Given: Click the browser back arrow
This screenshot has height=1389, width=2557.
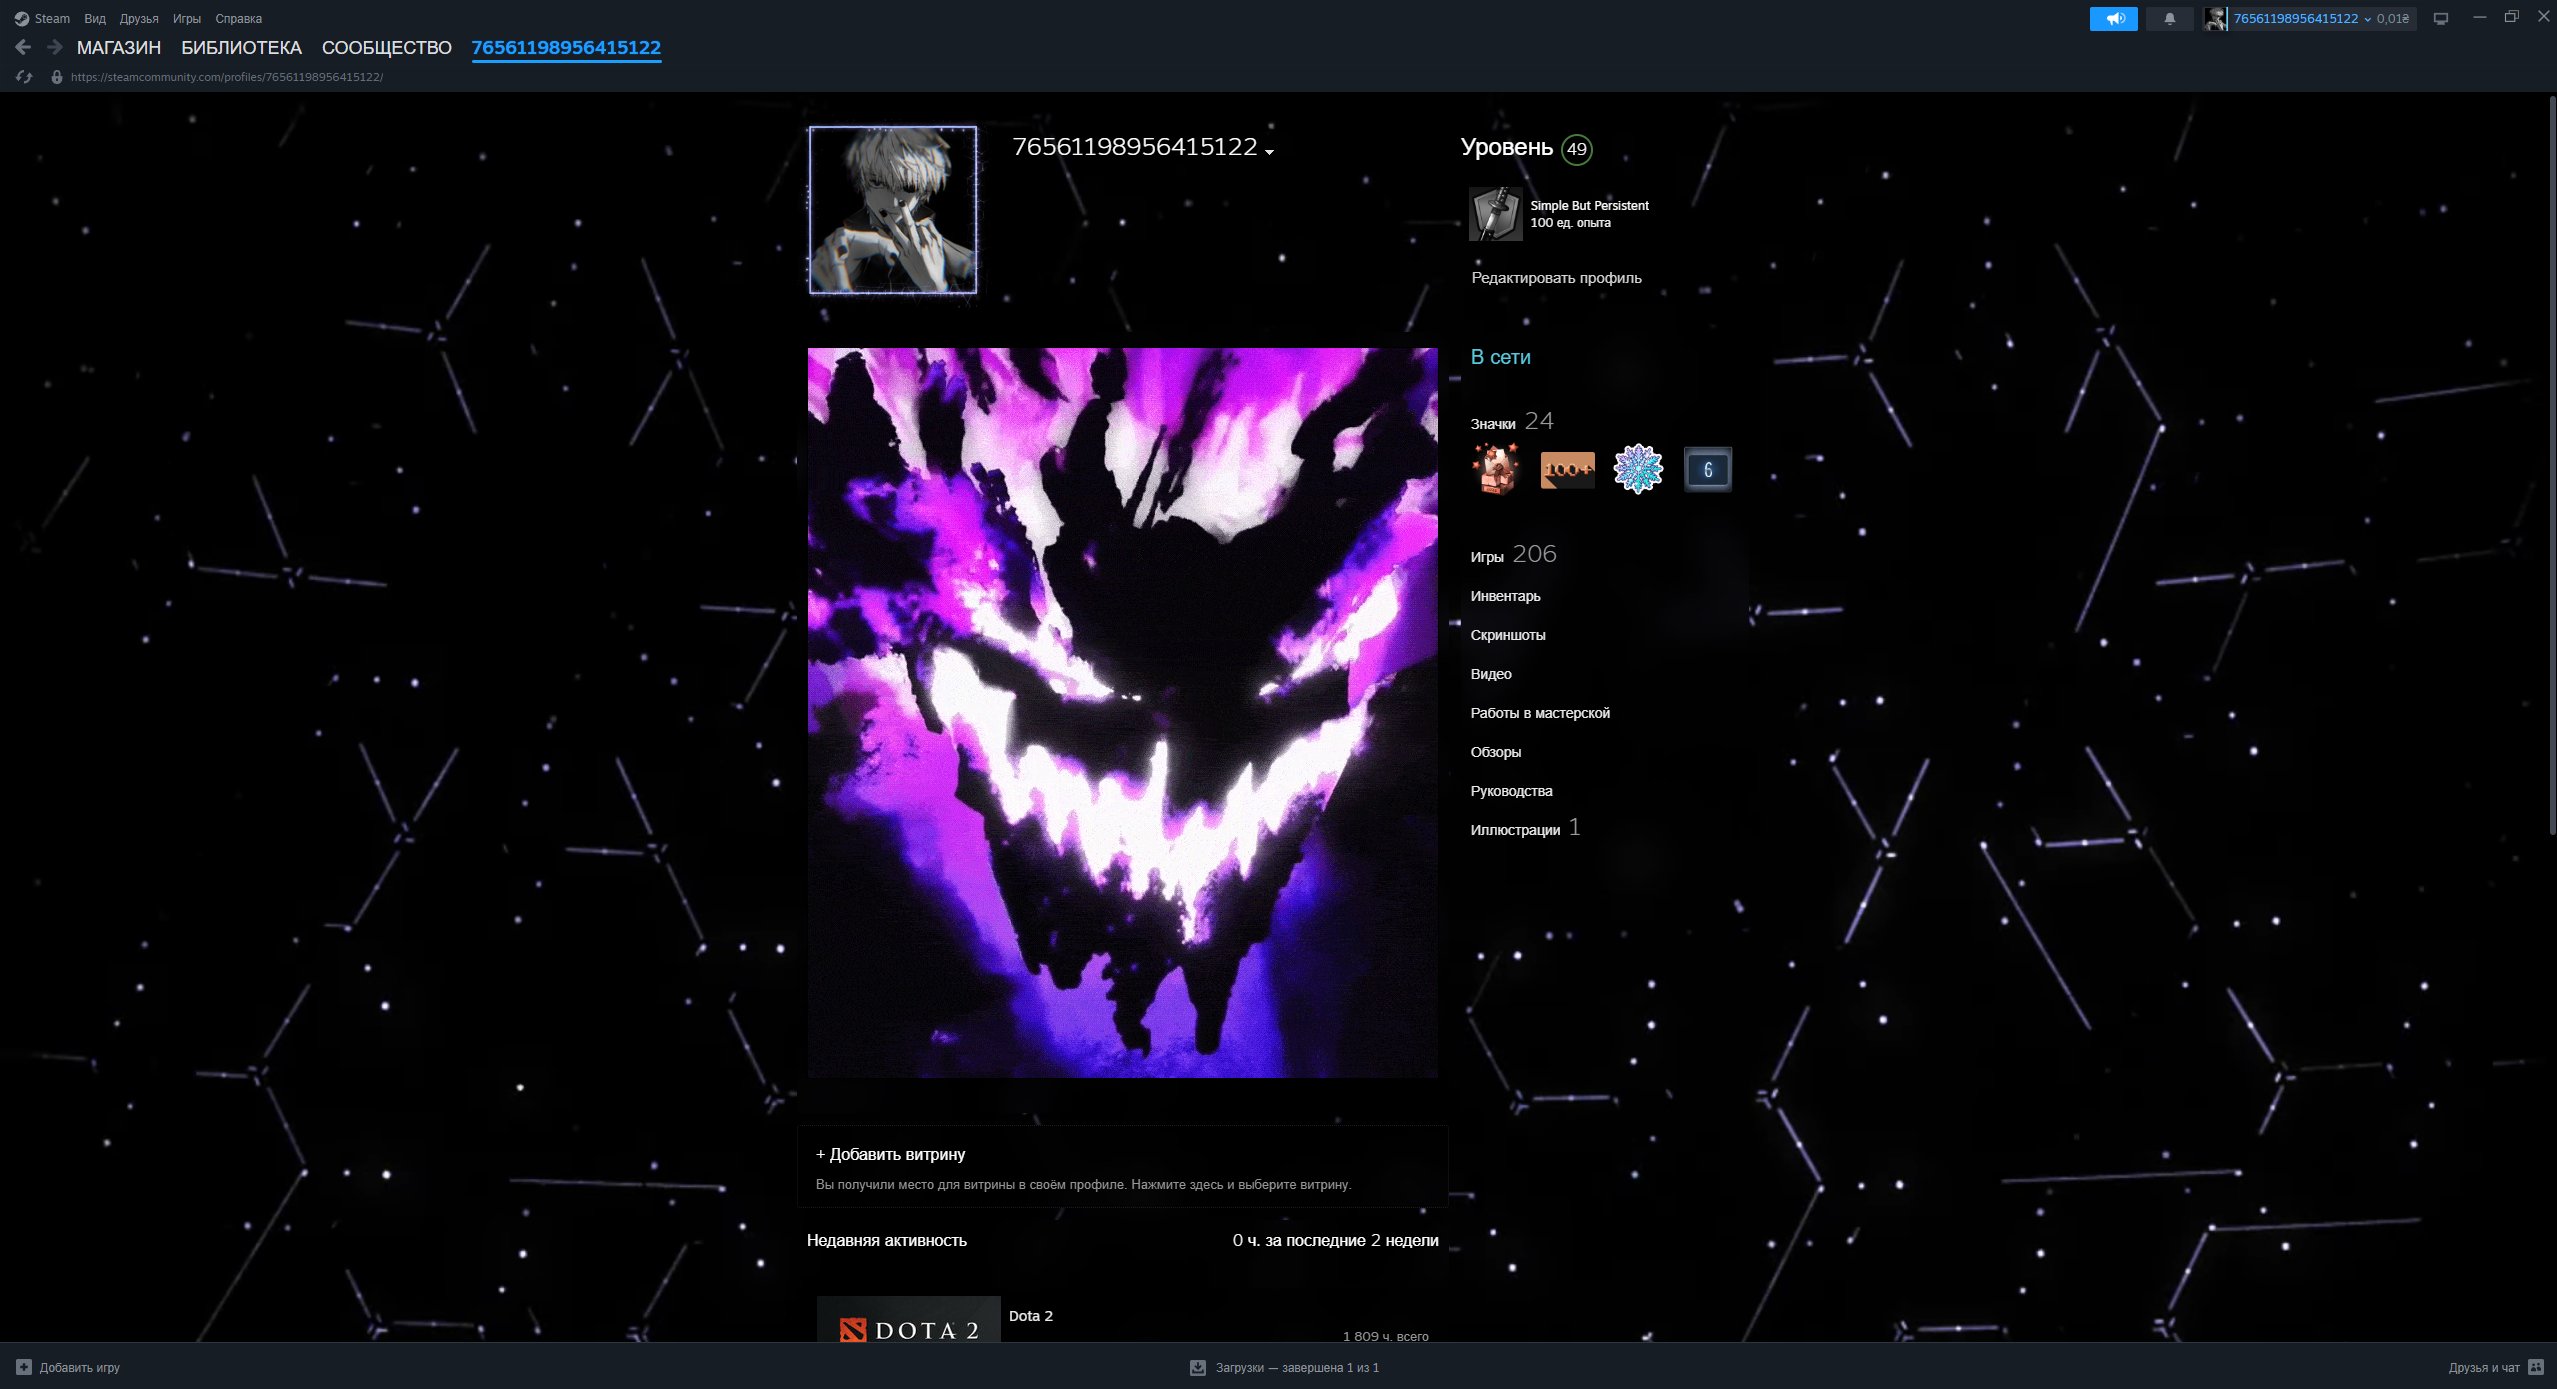Looking at the screenshot, I should coord(23,47).
